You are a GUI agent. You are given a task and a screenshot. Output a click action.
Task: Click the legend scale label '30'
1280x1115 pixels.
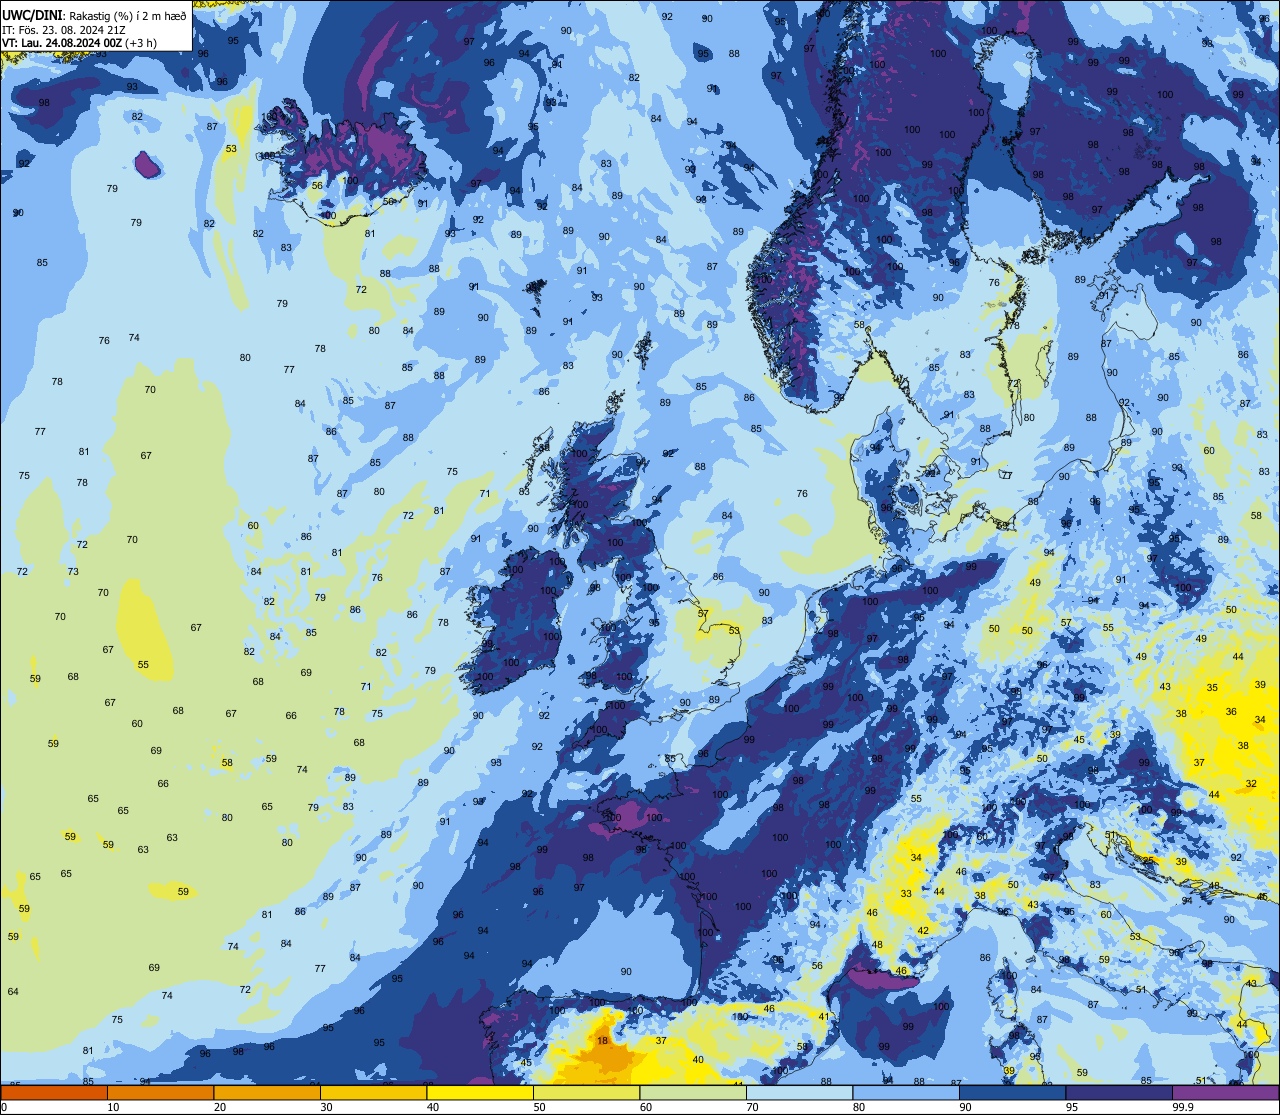pos(326,1107)
